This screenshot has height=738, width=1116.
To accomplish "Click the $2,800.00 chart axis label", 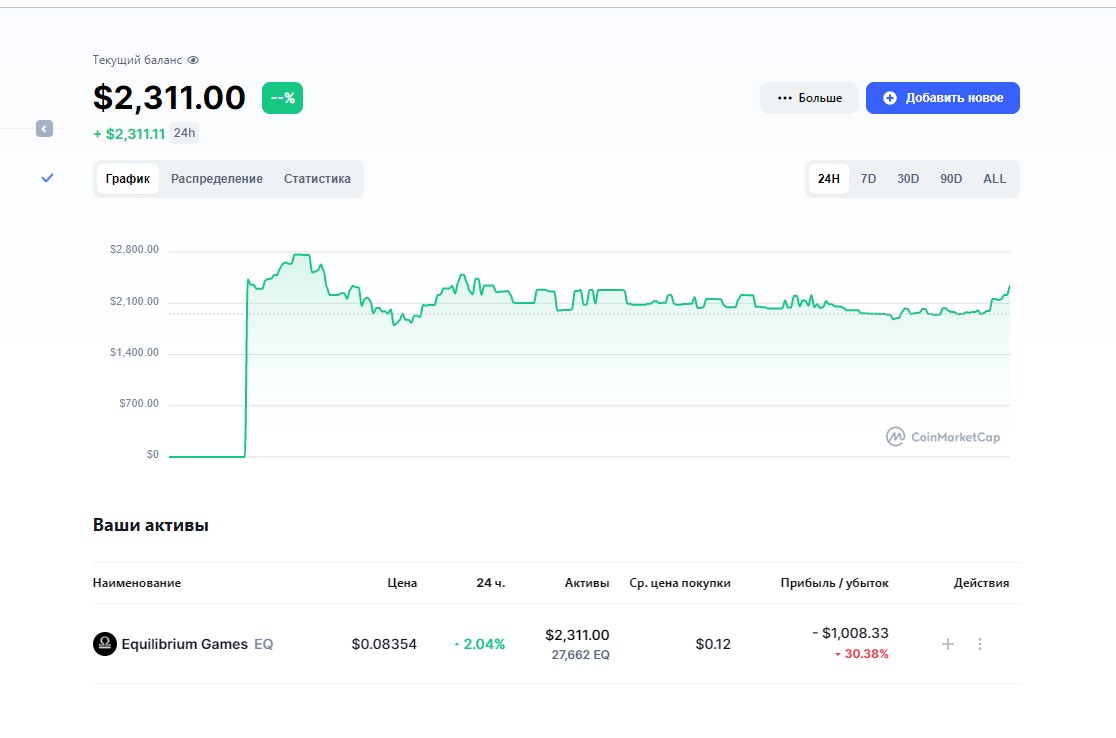I will pos(135,250).
